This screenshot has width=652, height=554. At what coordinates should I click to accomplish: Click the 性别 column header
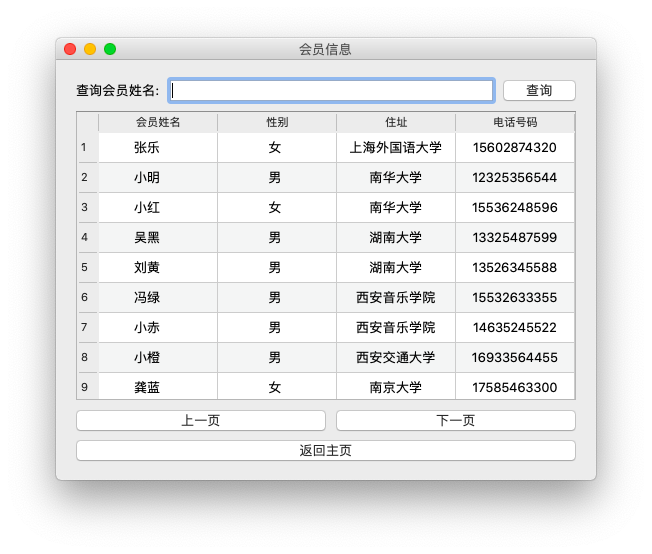click(x=277, y=122)
